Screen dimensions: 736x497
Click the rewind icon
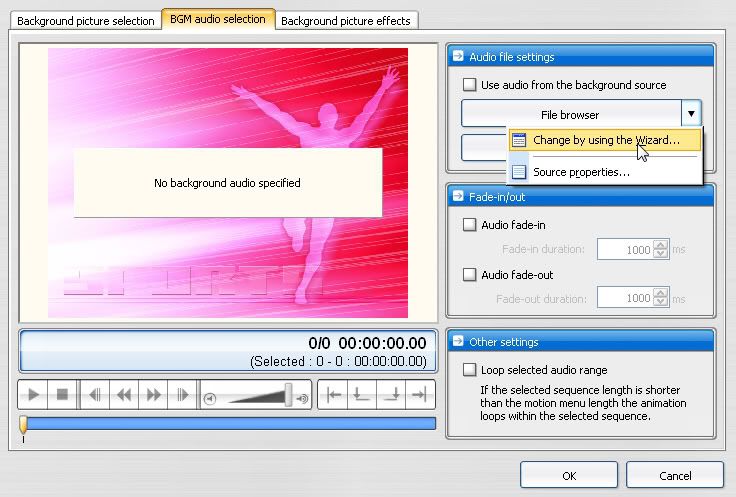124,395
